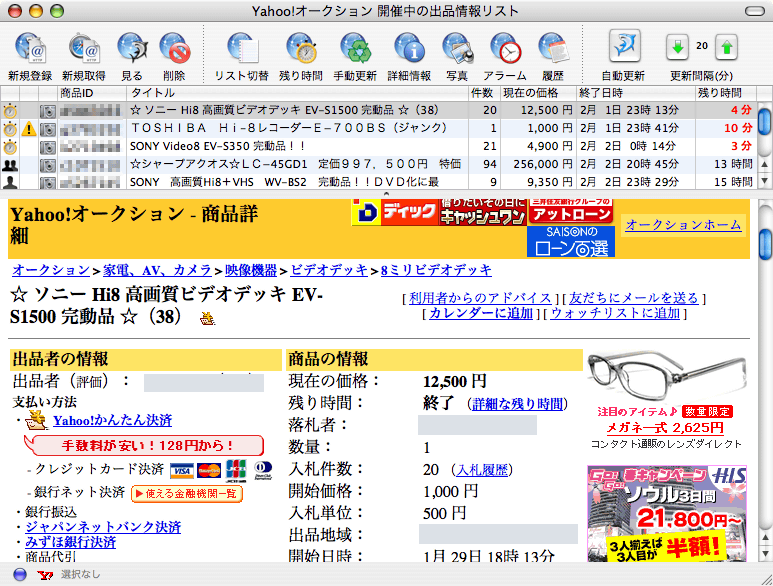Click camera icon in SONY Video8 row
The height and width of the screenshot is (586, 773).
click(x=48, y=147)
